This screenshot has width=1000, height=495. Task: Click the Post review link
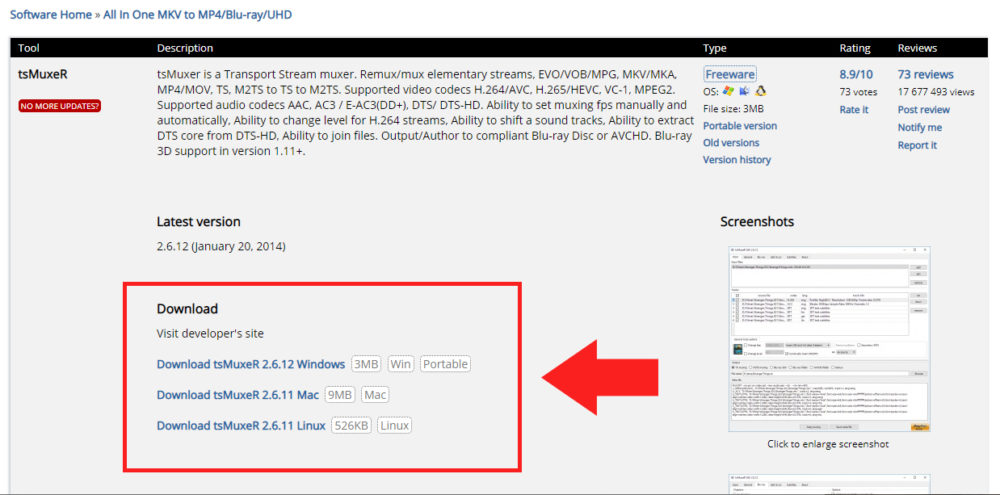click(x=923, y=110)
